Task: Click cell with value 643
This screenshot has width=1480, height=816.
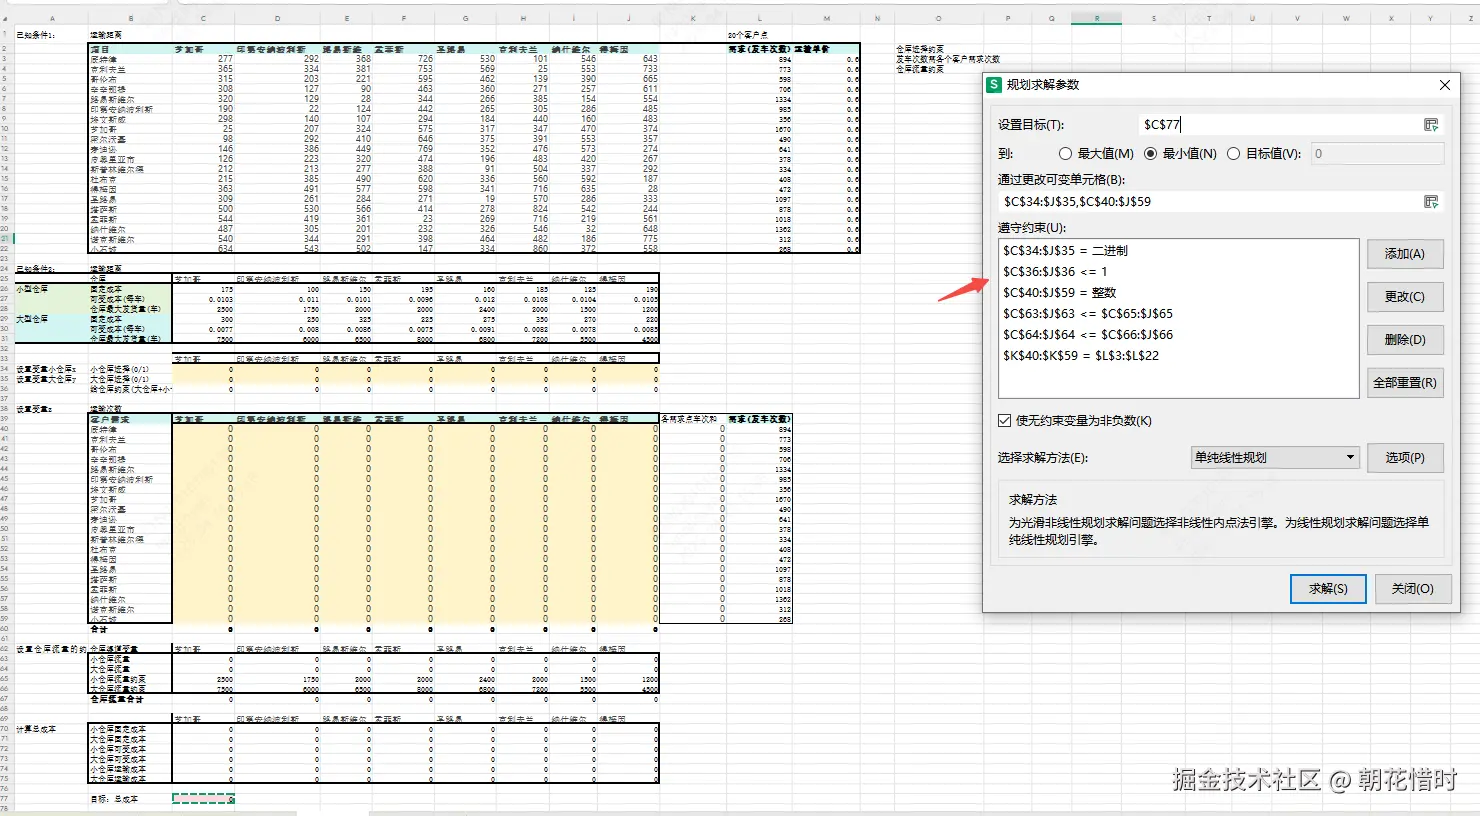Action: click(628, 59)
